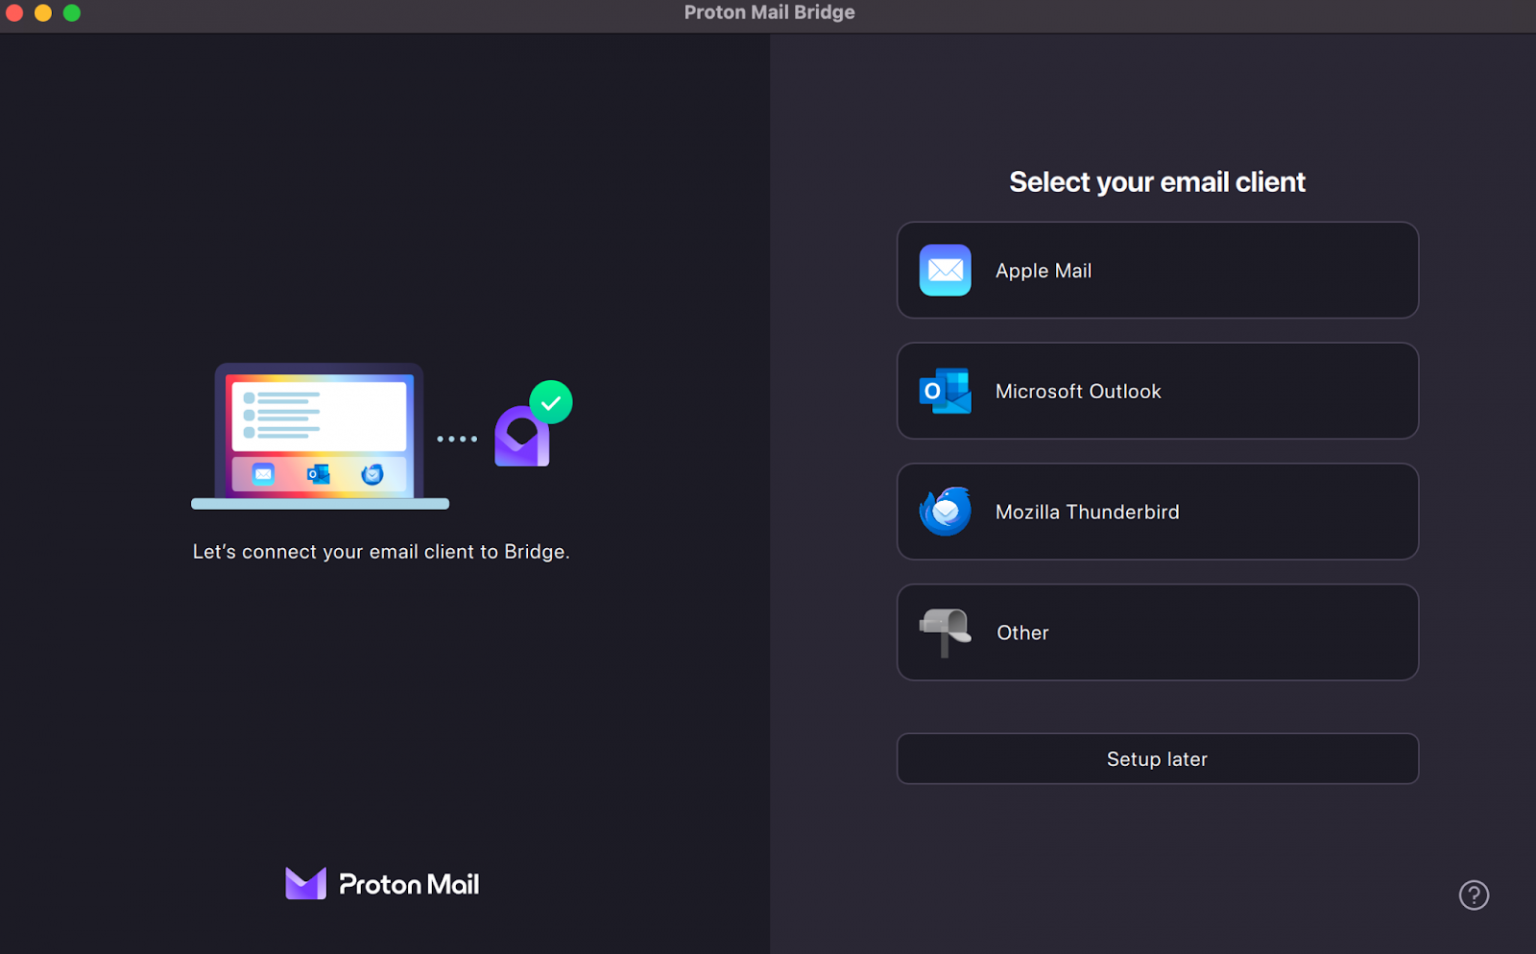Click the Setup later button

pyautogui.click(x=1157, y=758)
